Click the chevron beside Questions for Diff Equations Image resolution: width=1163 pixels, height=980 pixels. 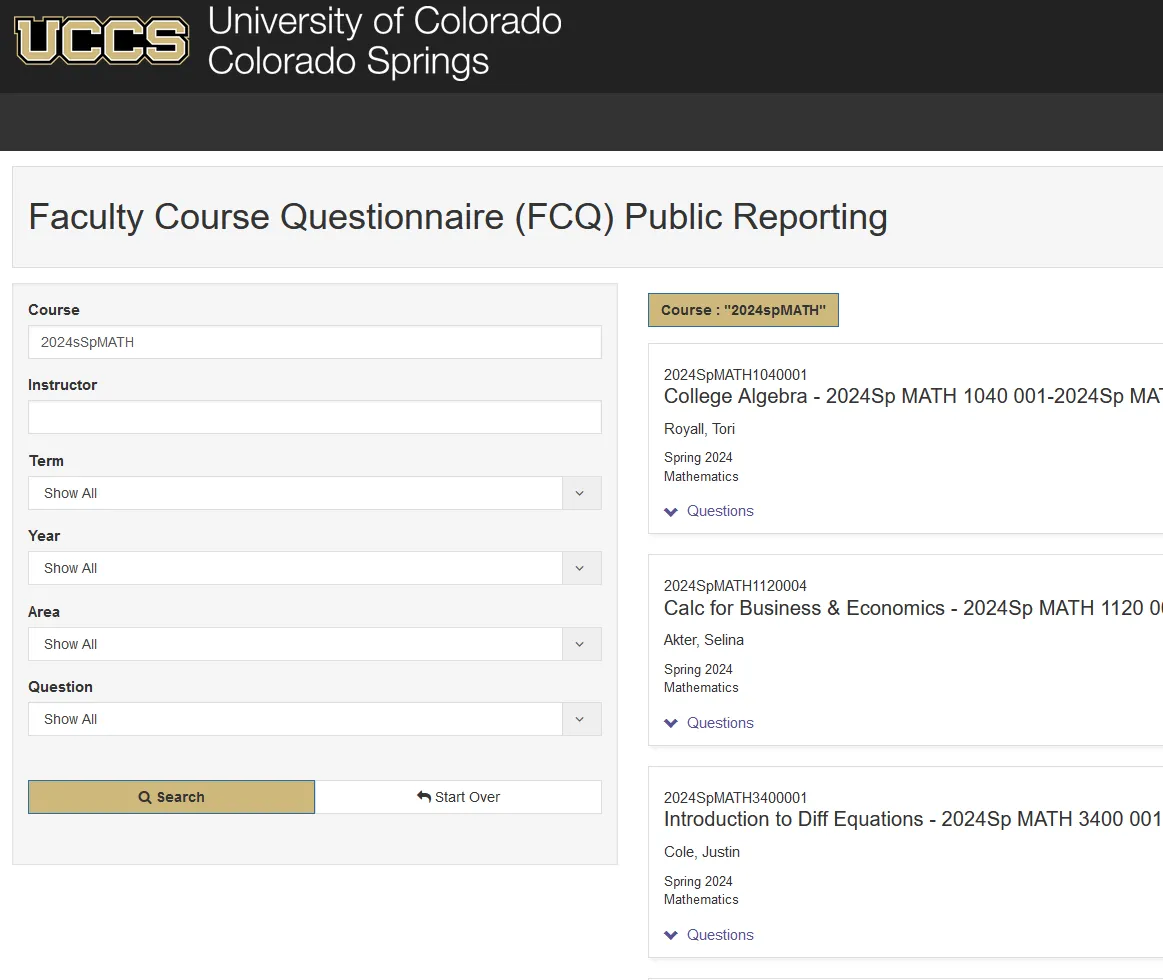coord(670,934)
